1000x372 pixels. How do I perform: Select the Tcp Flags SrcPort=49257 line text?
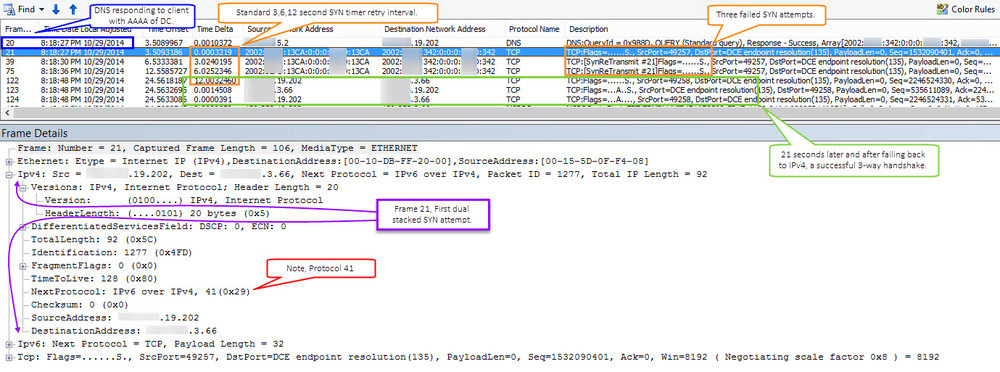point(478,357)
